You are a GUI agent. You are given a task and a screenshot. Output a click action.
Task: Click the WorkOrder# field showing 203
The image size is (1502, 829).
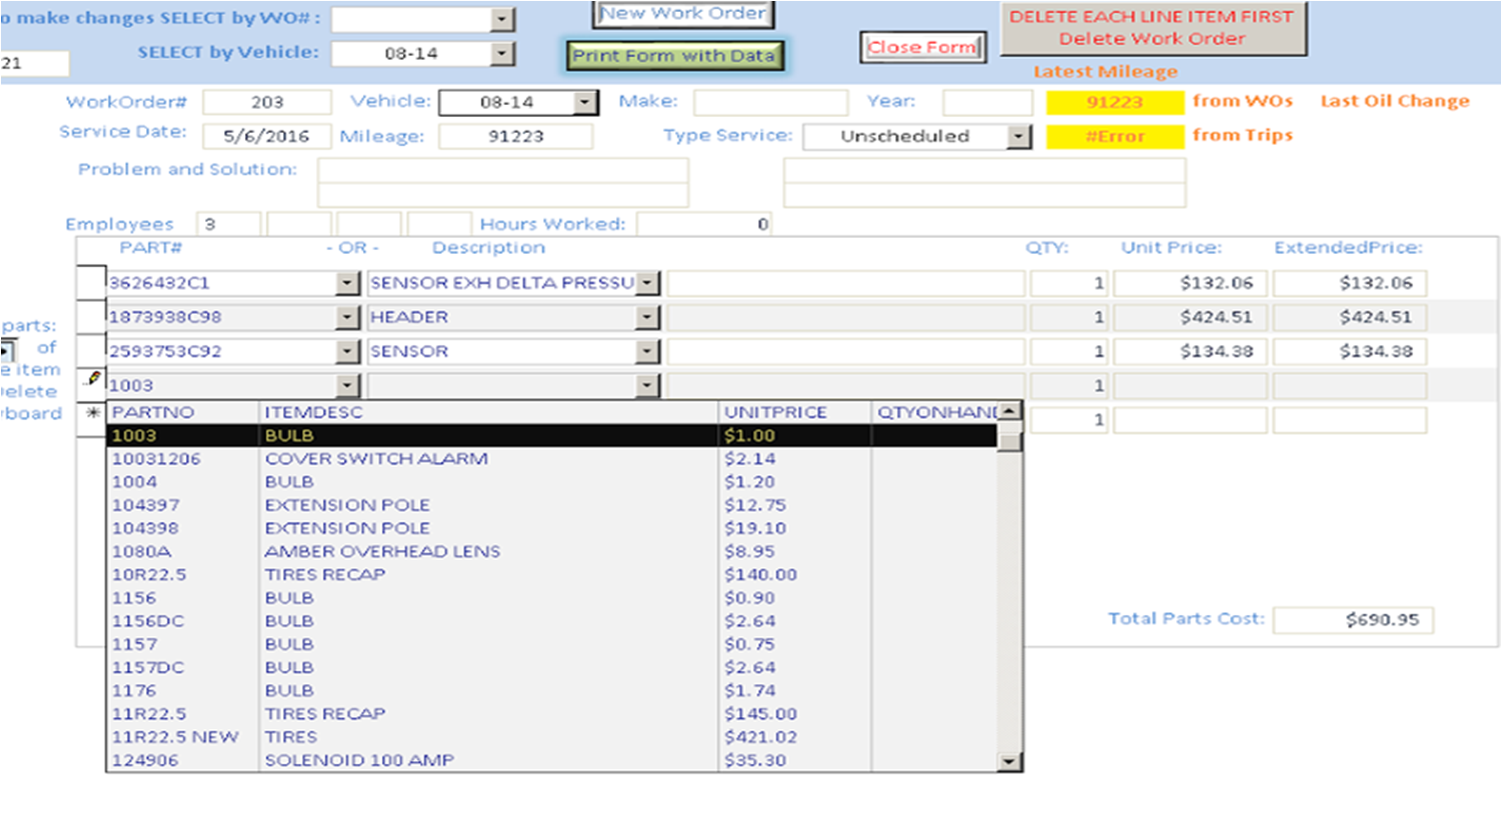coord(267,102)
